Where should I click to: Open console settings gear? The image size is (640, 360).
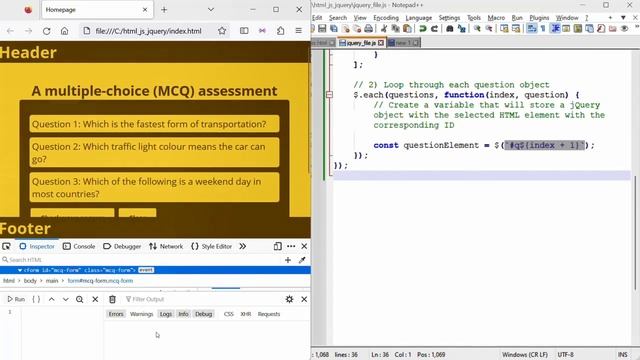tap(289, 299)
